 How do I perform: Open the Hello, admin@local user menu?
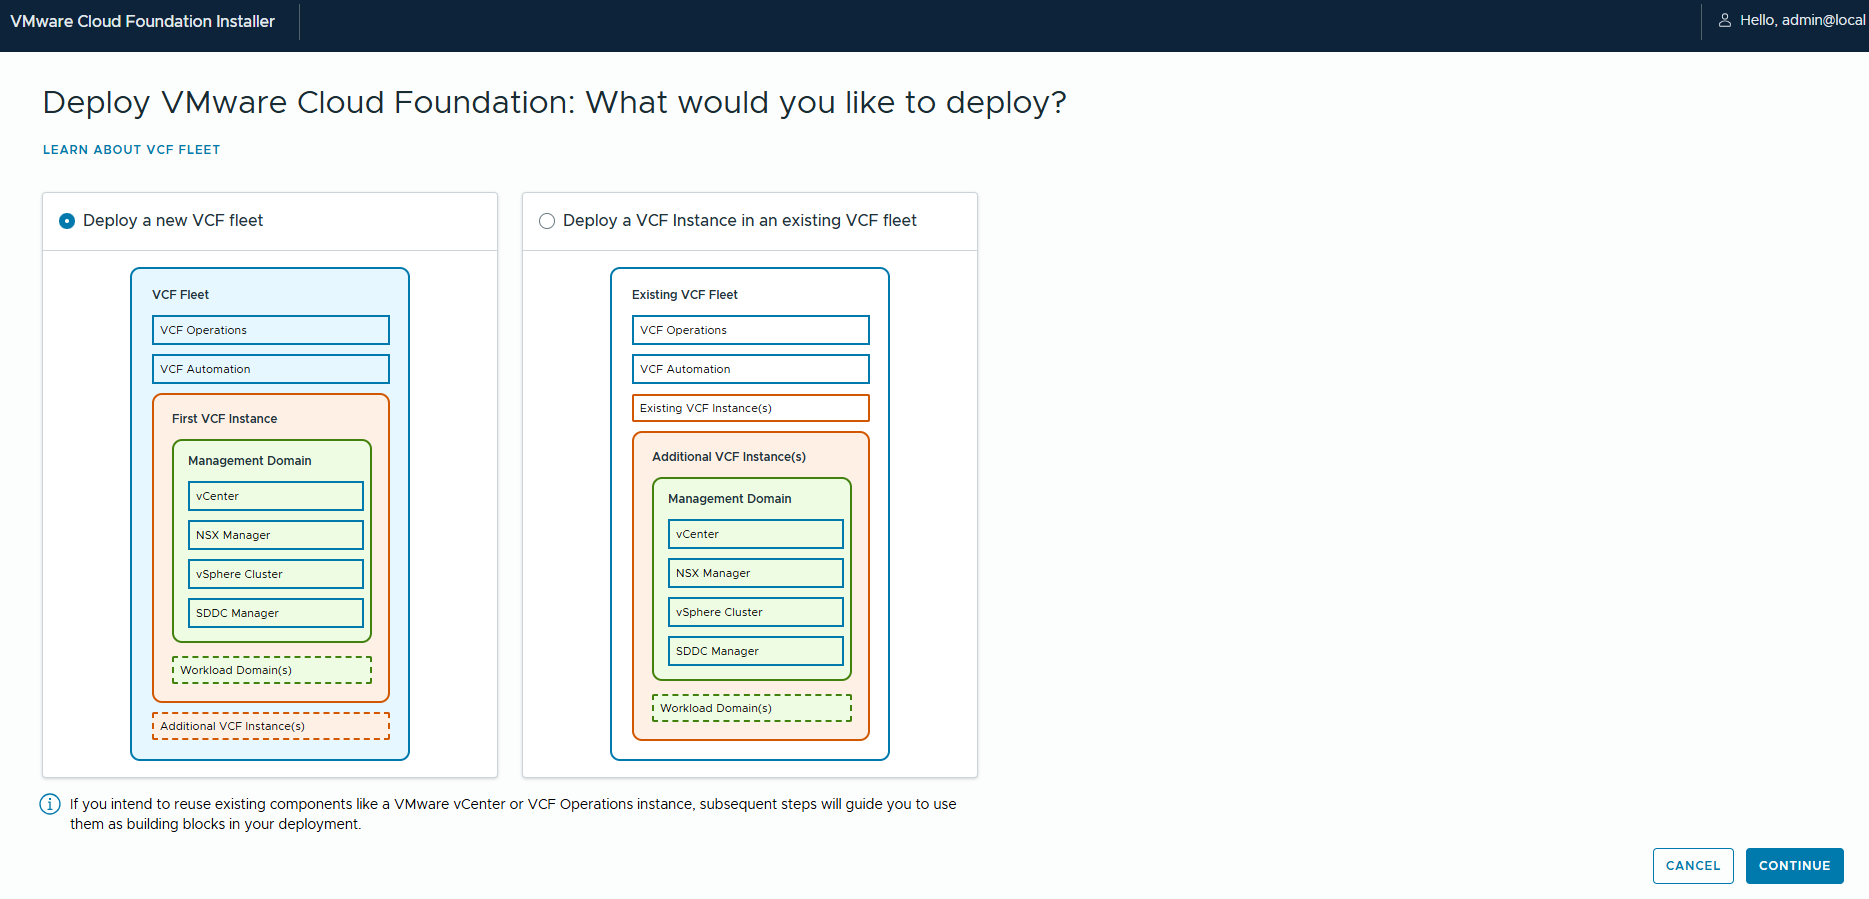(1802, 20)
